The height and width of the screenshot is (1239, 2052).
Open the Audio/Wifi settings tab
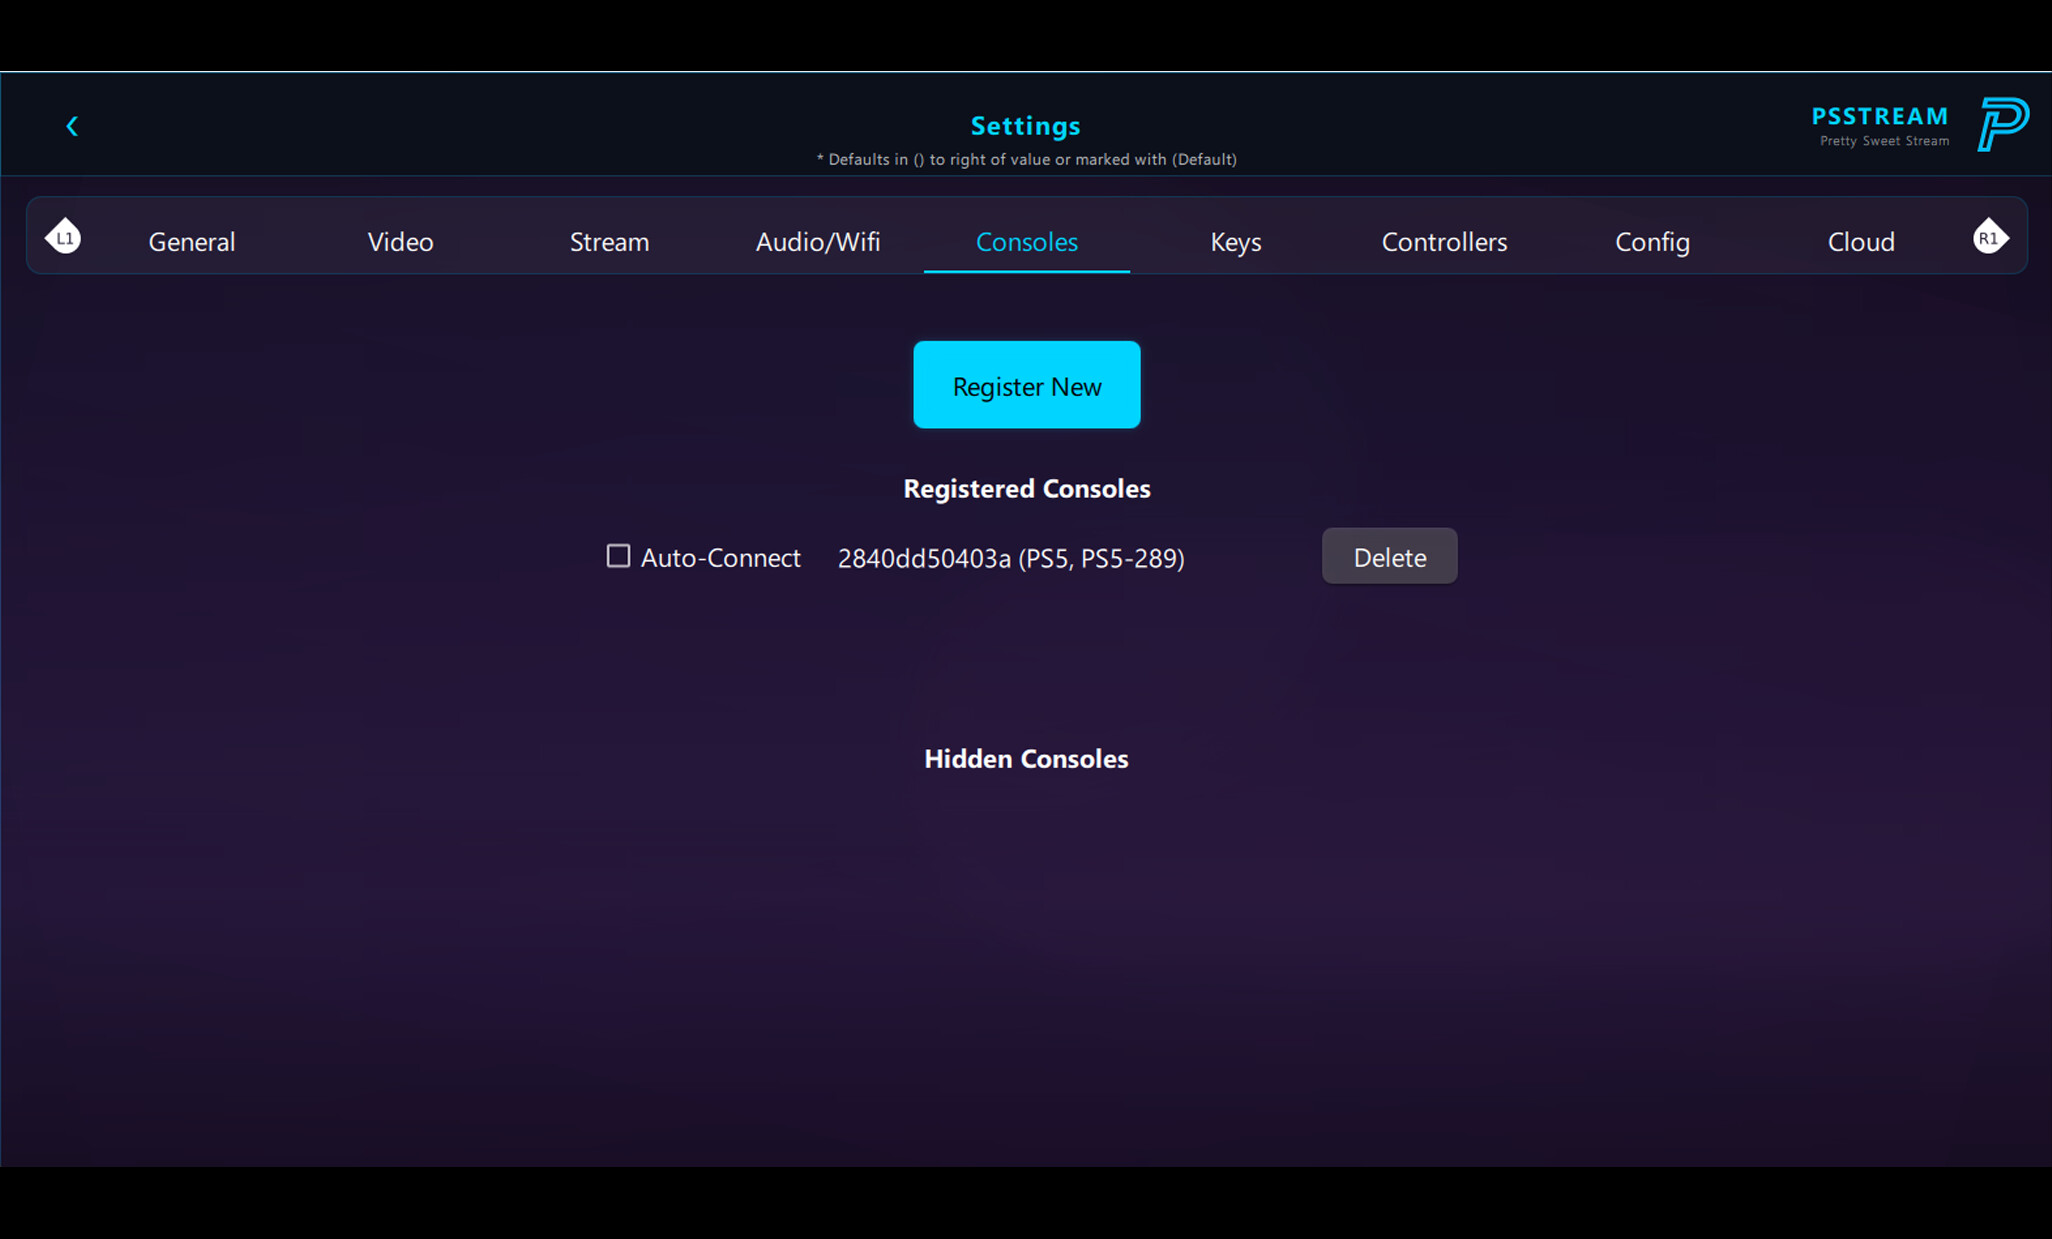click(x=817, y=241)
